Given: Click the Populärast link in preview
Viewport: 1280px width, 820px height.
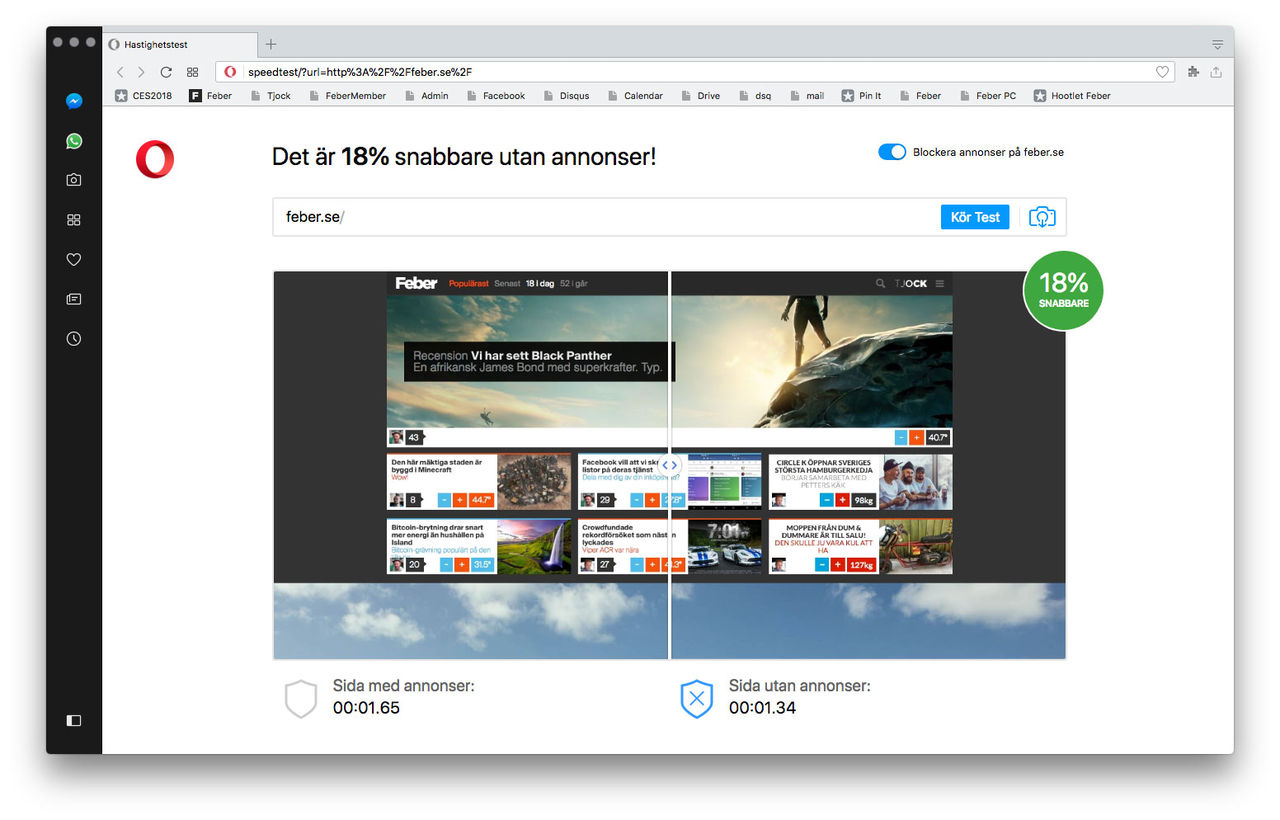Looking at the screenshot, I should pyautogui.click(x=468, y=284).
